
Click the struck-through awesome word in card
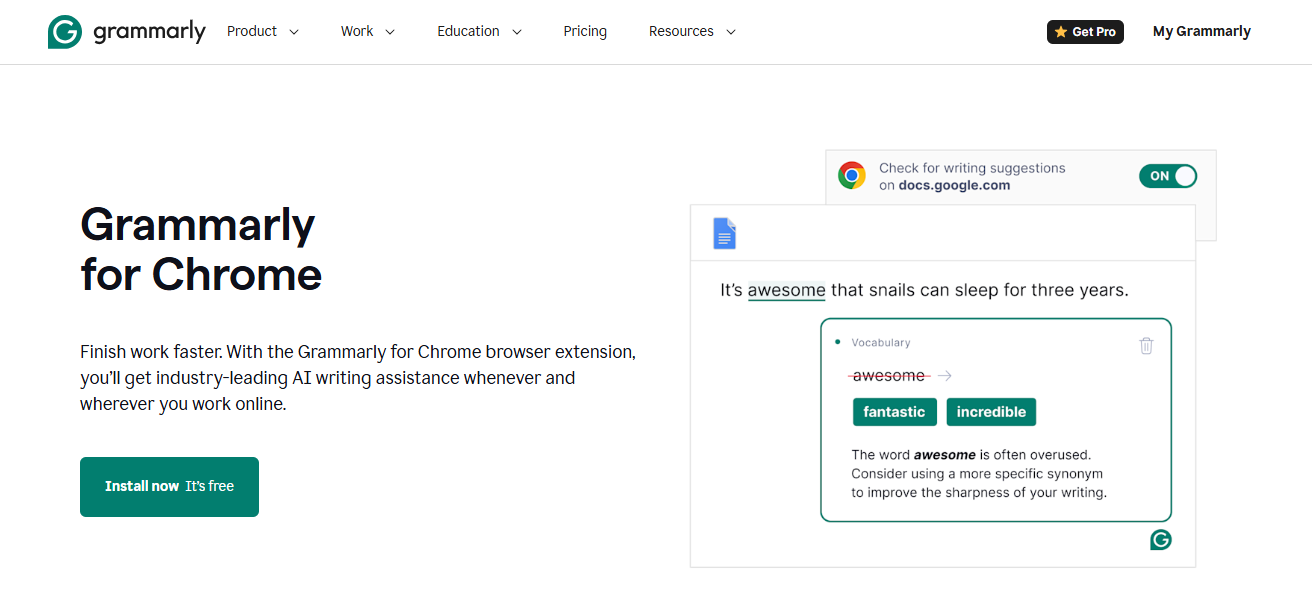[889, 376]
